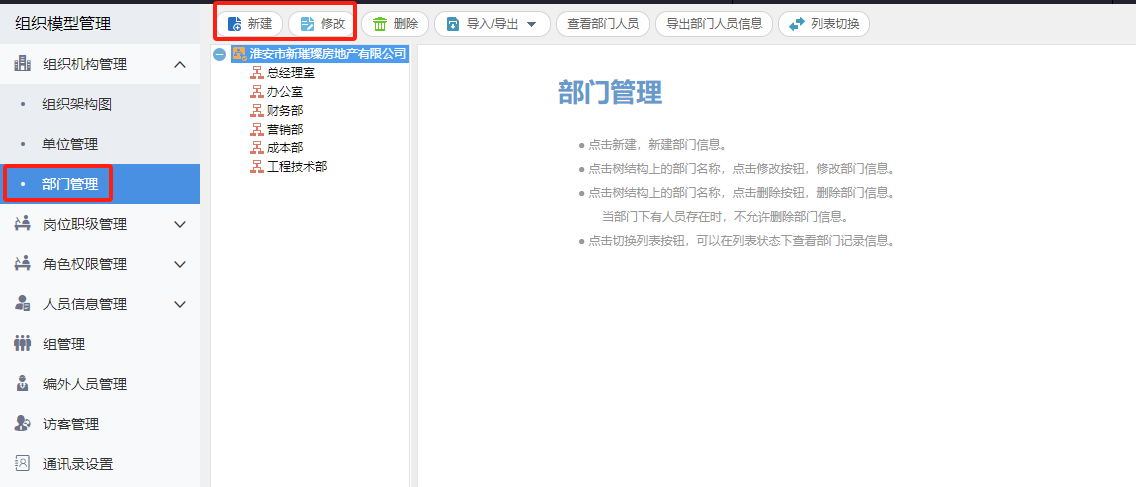This screenshot has height=487, width=1136.
Task: Click the 删除 trash can button
Action: click(x=395, y=24)
